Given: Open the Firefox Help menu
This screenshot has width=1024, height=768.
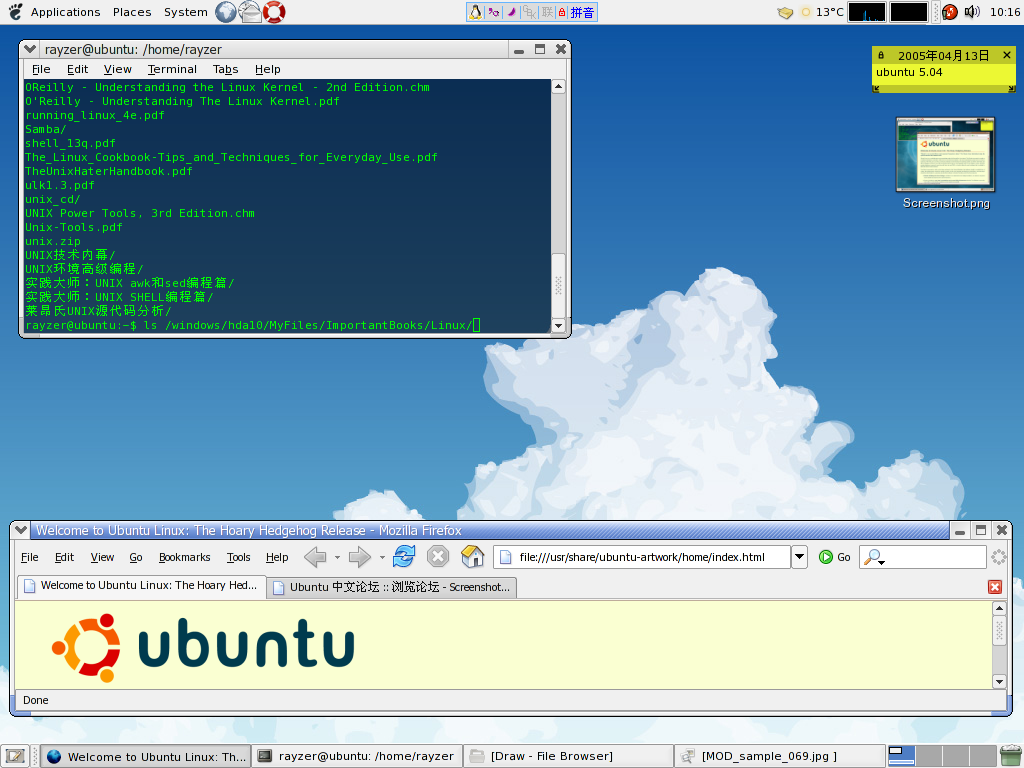Looking at the screenshot, I should point(277,557).
